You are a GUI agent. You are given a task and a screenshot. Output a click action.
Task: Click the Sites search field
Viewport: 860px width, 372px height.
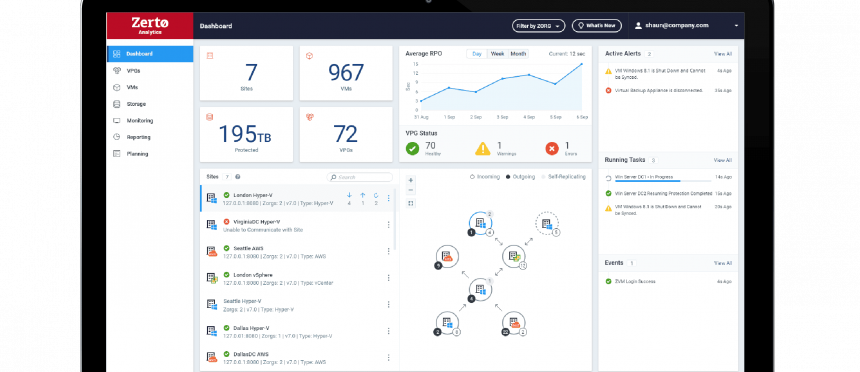360,177
